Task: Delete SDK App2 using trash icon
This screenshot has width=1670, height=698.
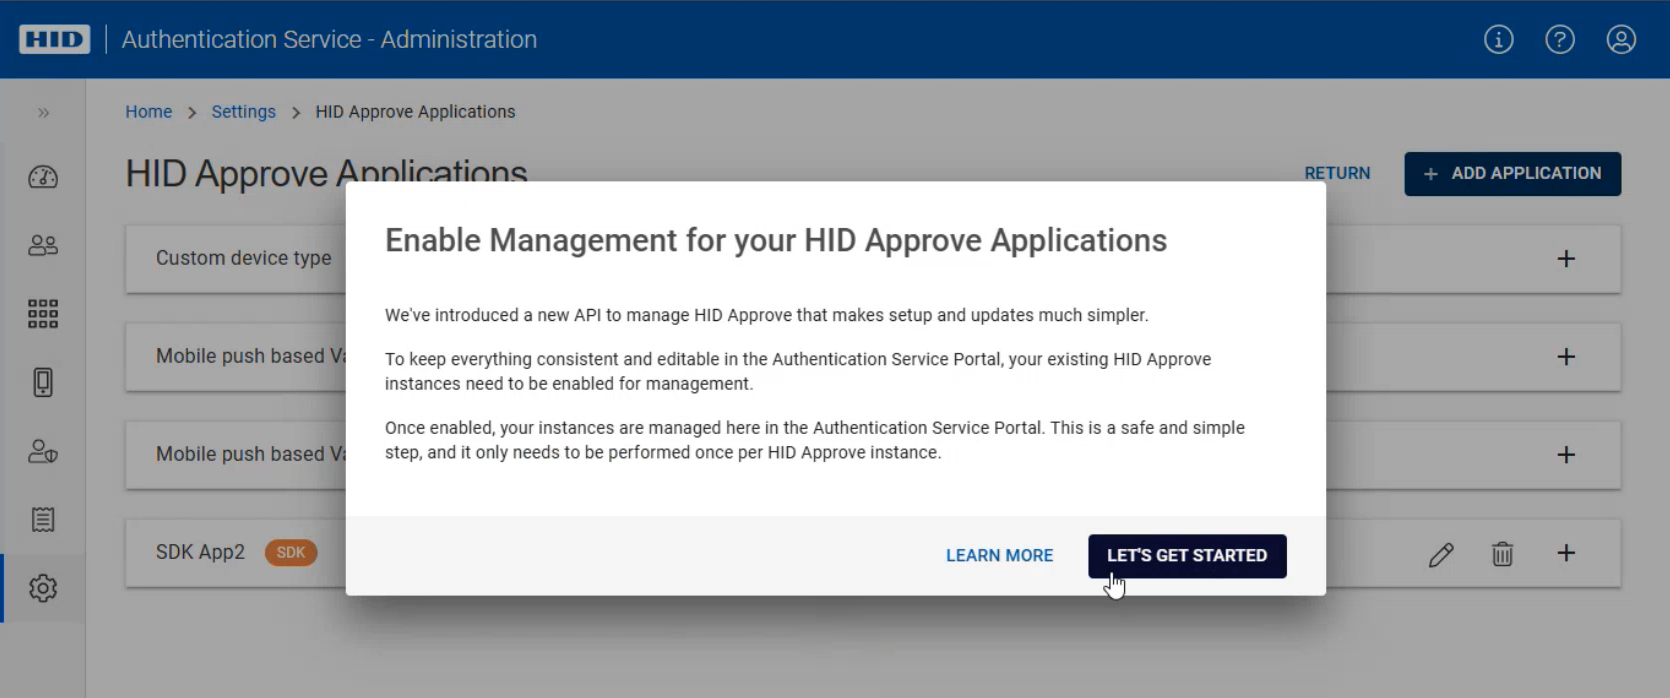Action: coord(1502,554)
